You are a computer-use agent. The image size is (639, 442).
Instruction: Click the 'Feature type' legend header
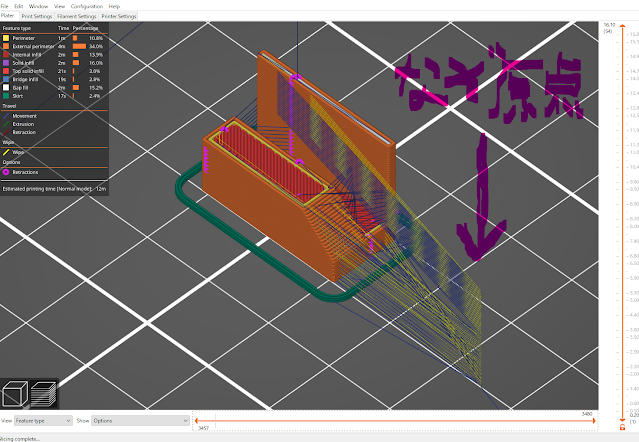(x=17, y=28)
